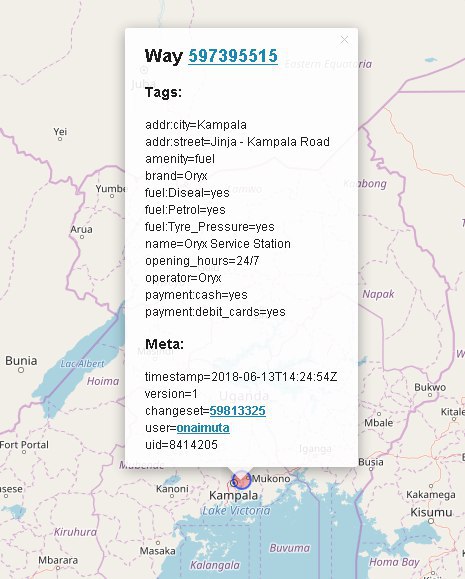Click Lac Albert label on map
This screenshot has height=579, width=465.
[x=82, y=364]
